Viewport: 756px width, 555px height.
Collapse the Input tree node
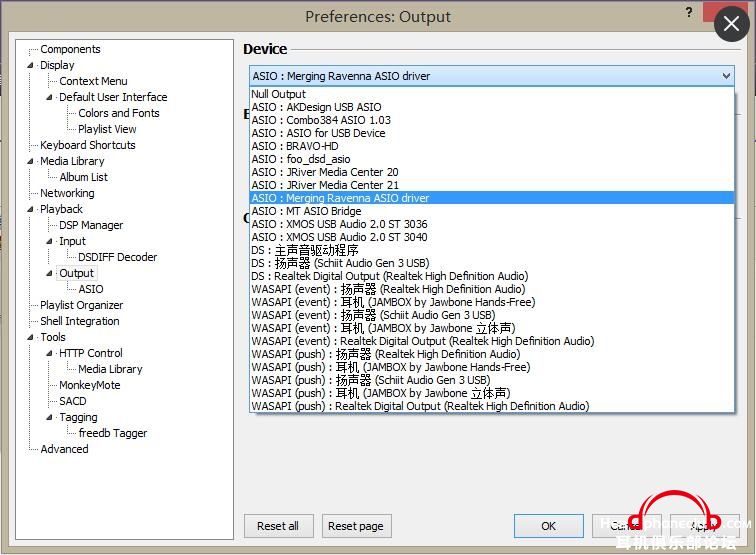[x=50, y=241]
